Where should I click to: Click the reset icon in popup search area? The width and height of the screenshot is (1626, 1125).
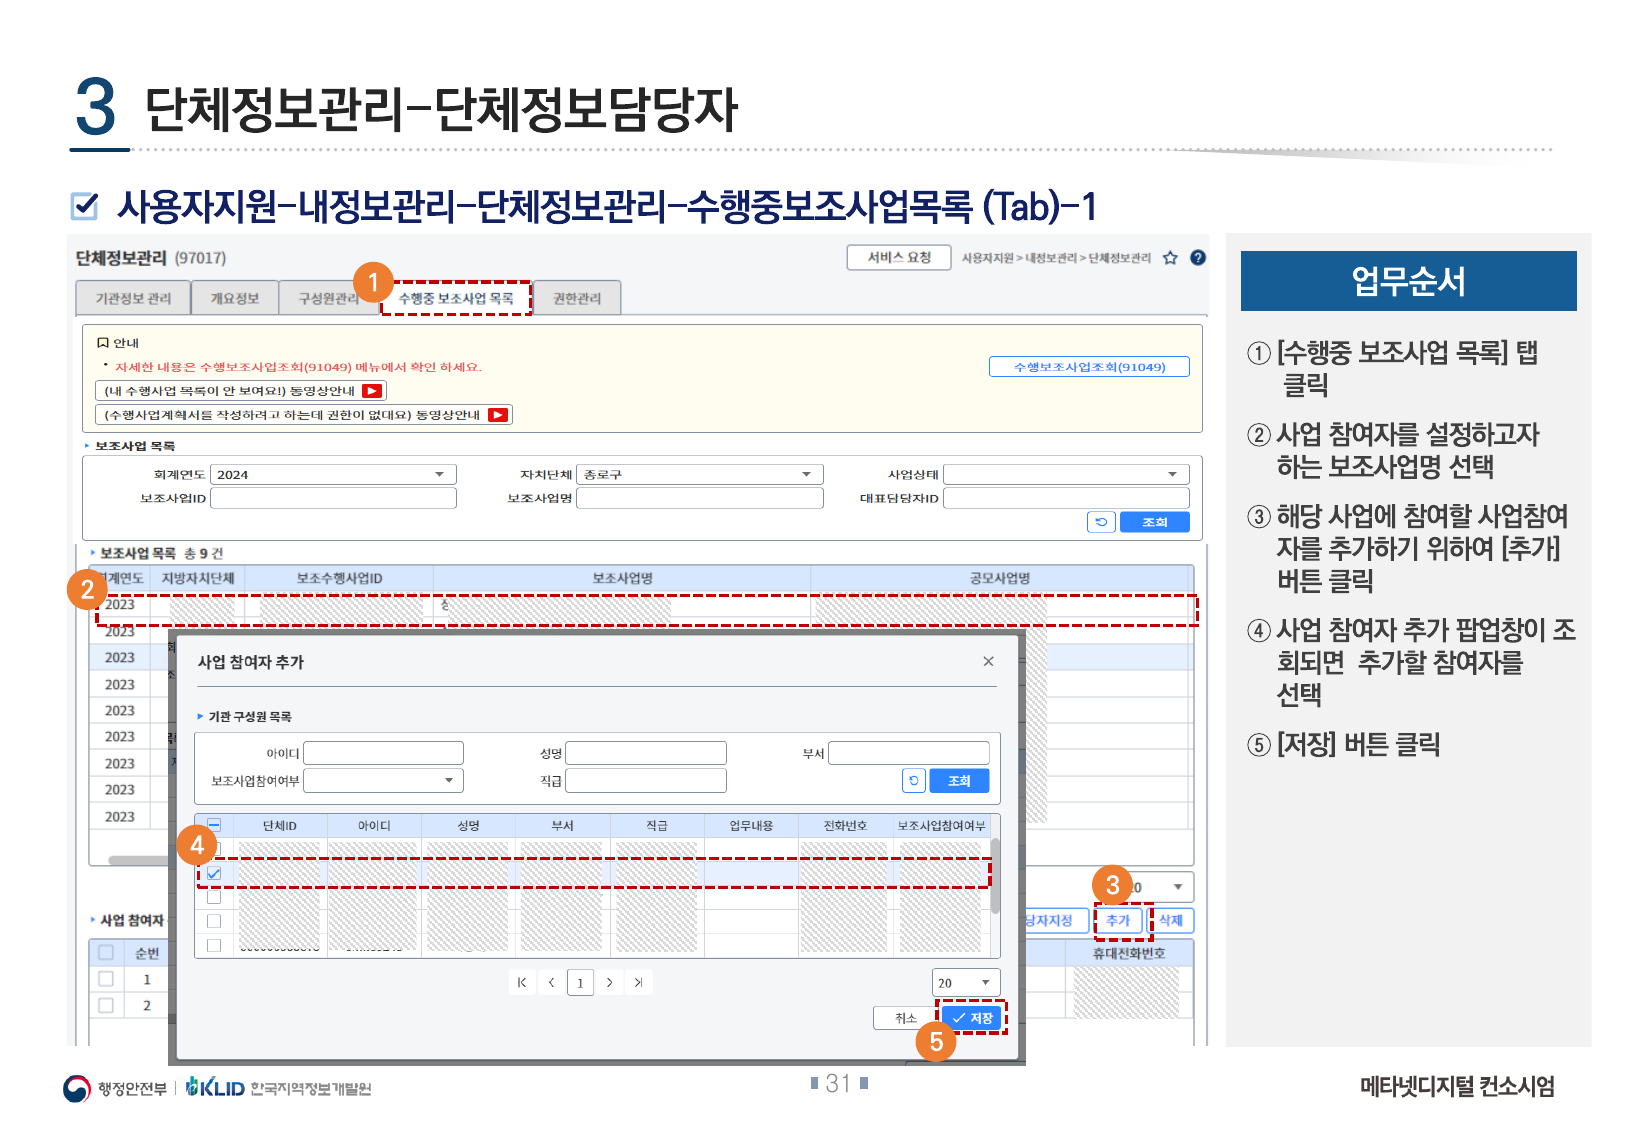(913, 781)
